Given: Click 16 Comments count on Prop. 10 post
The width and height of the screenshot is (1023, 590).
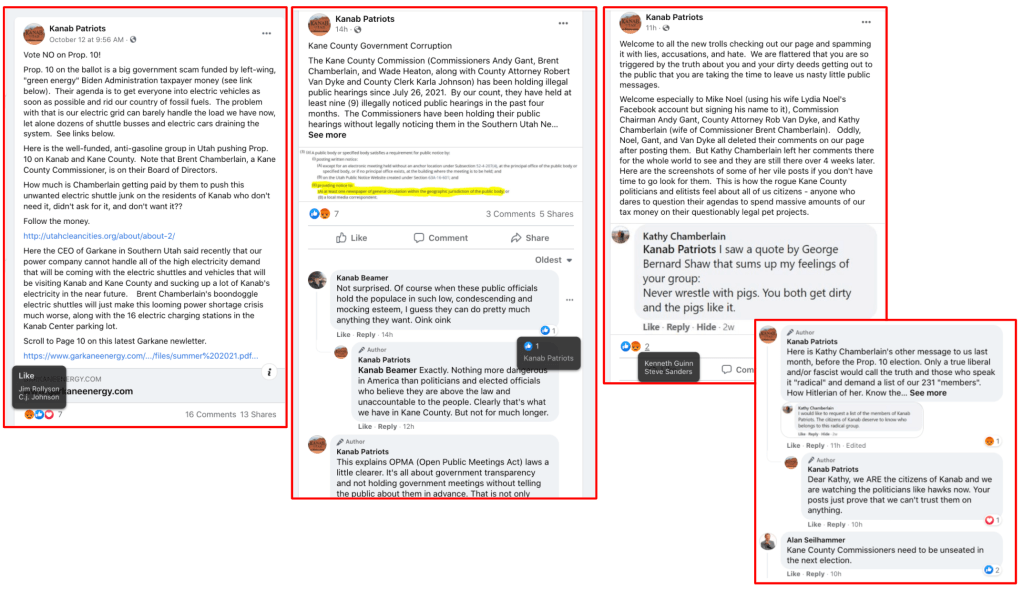Looking at the screenshot, I should (210, 414).
